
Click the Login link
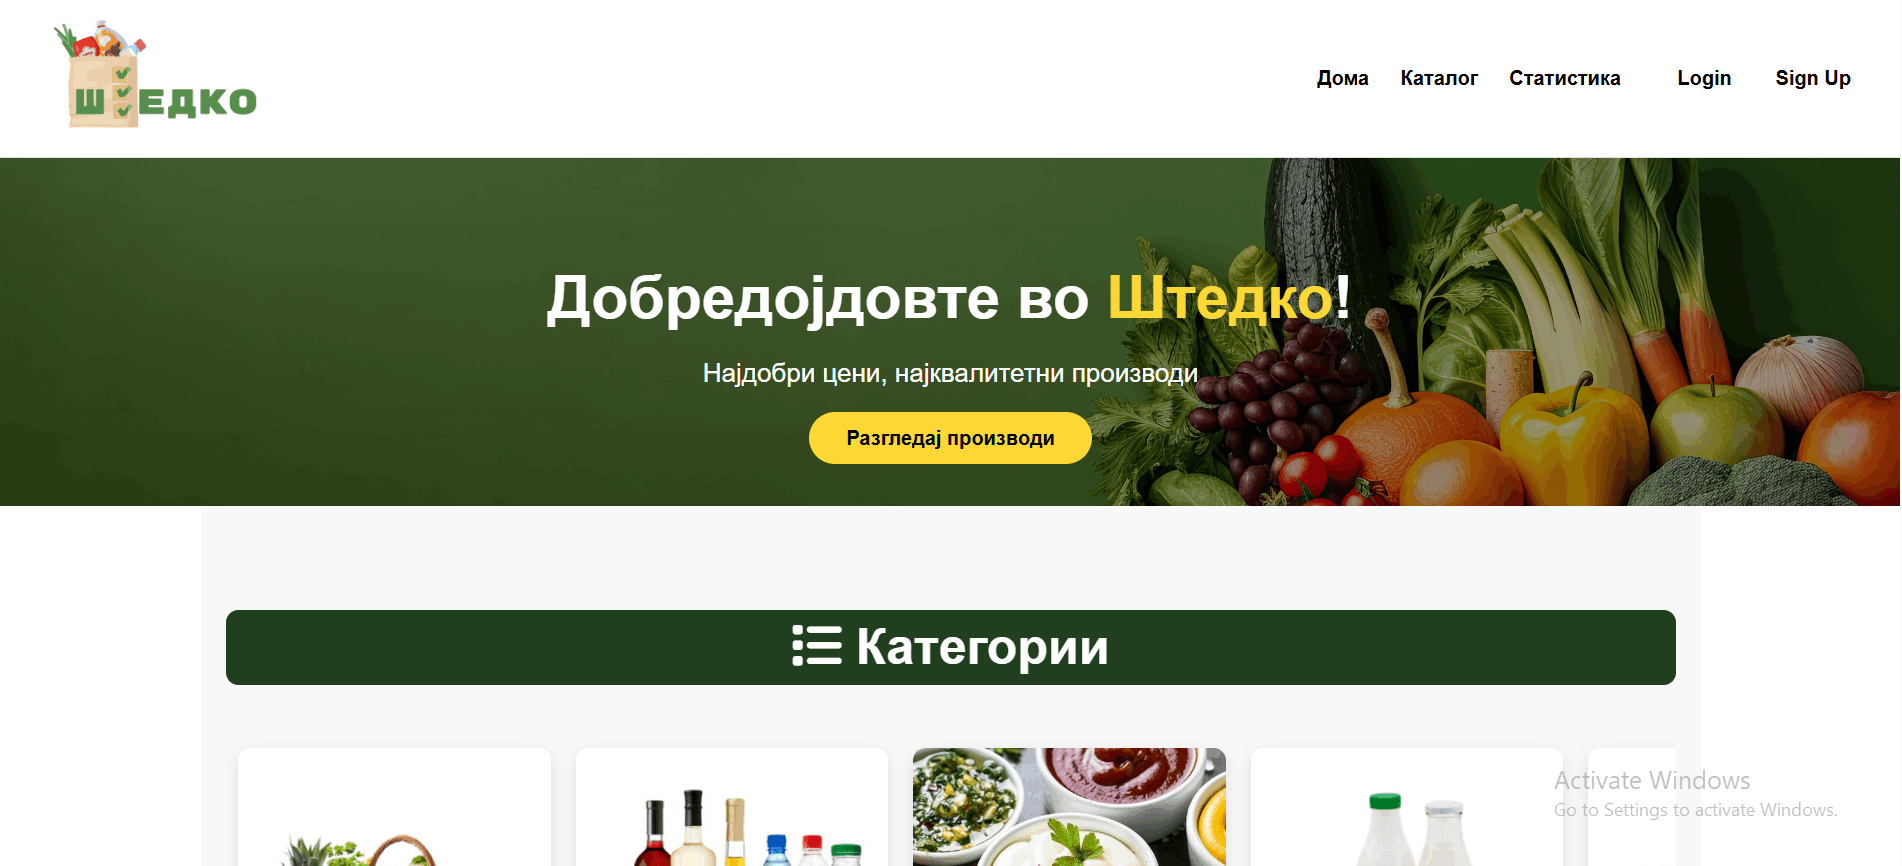(1704, 78)
